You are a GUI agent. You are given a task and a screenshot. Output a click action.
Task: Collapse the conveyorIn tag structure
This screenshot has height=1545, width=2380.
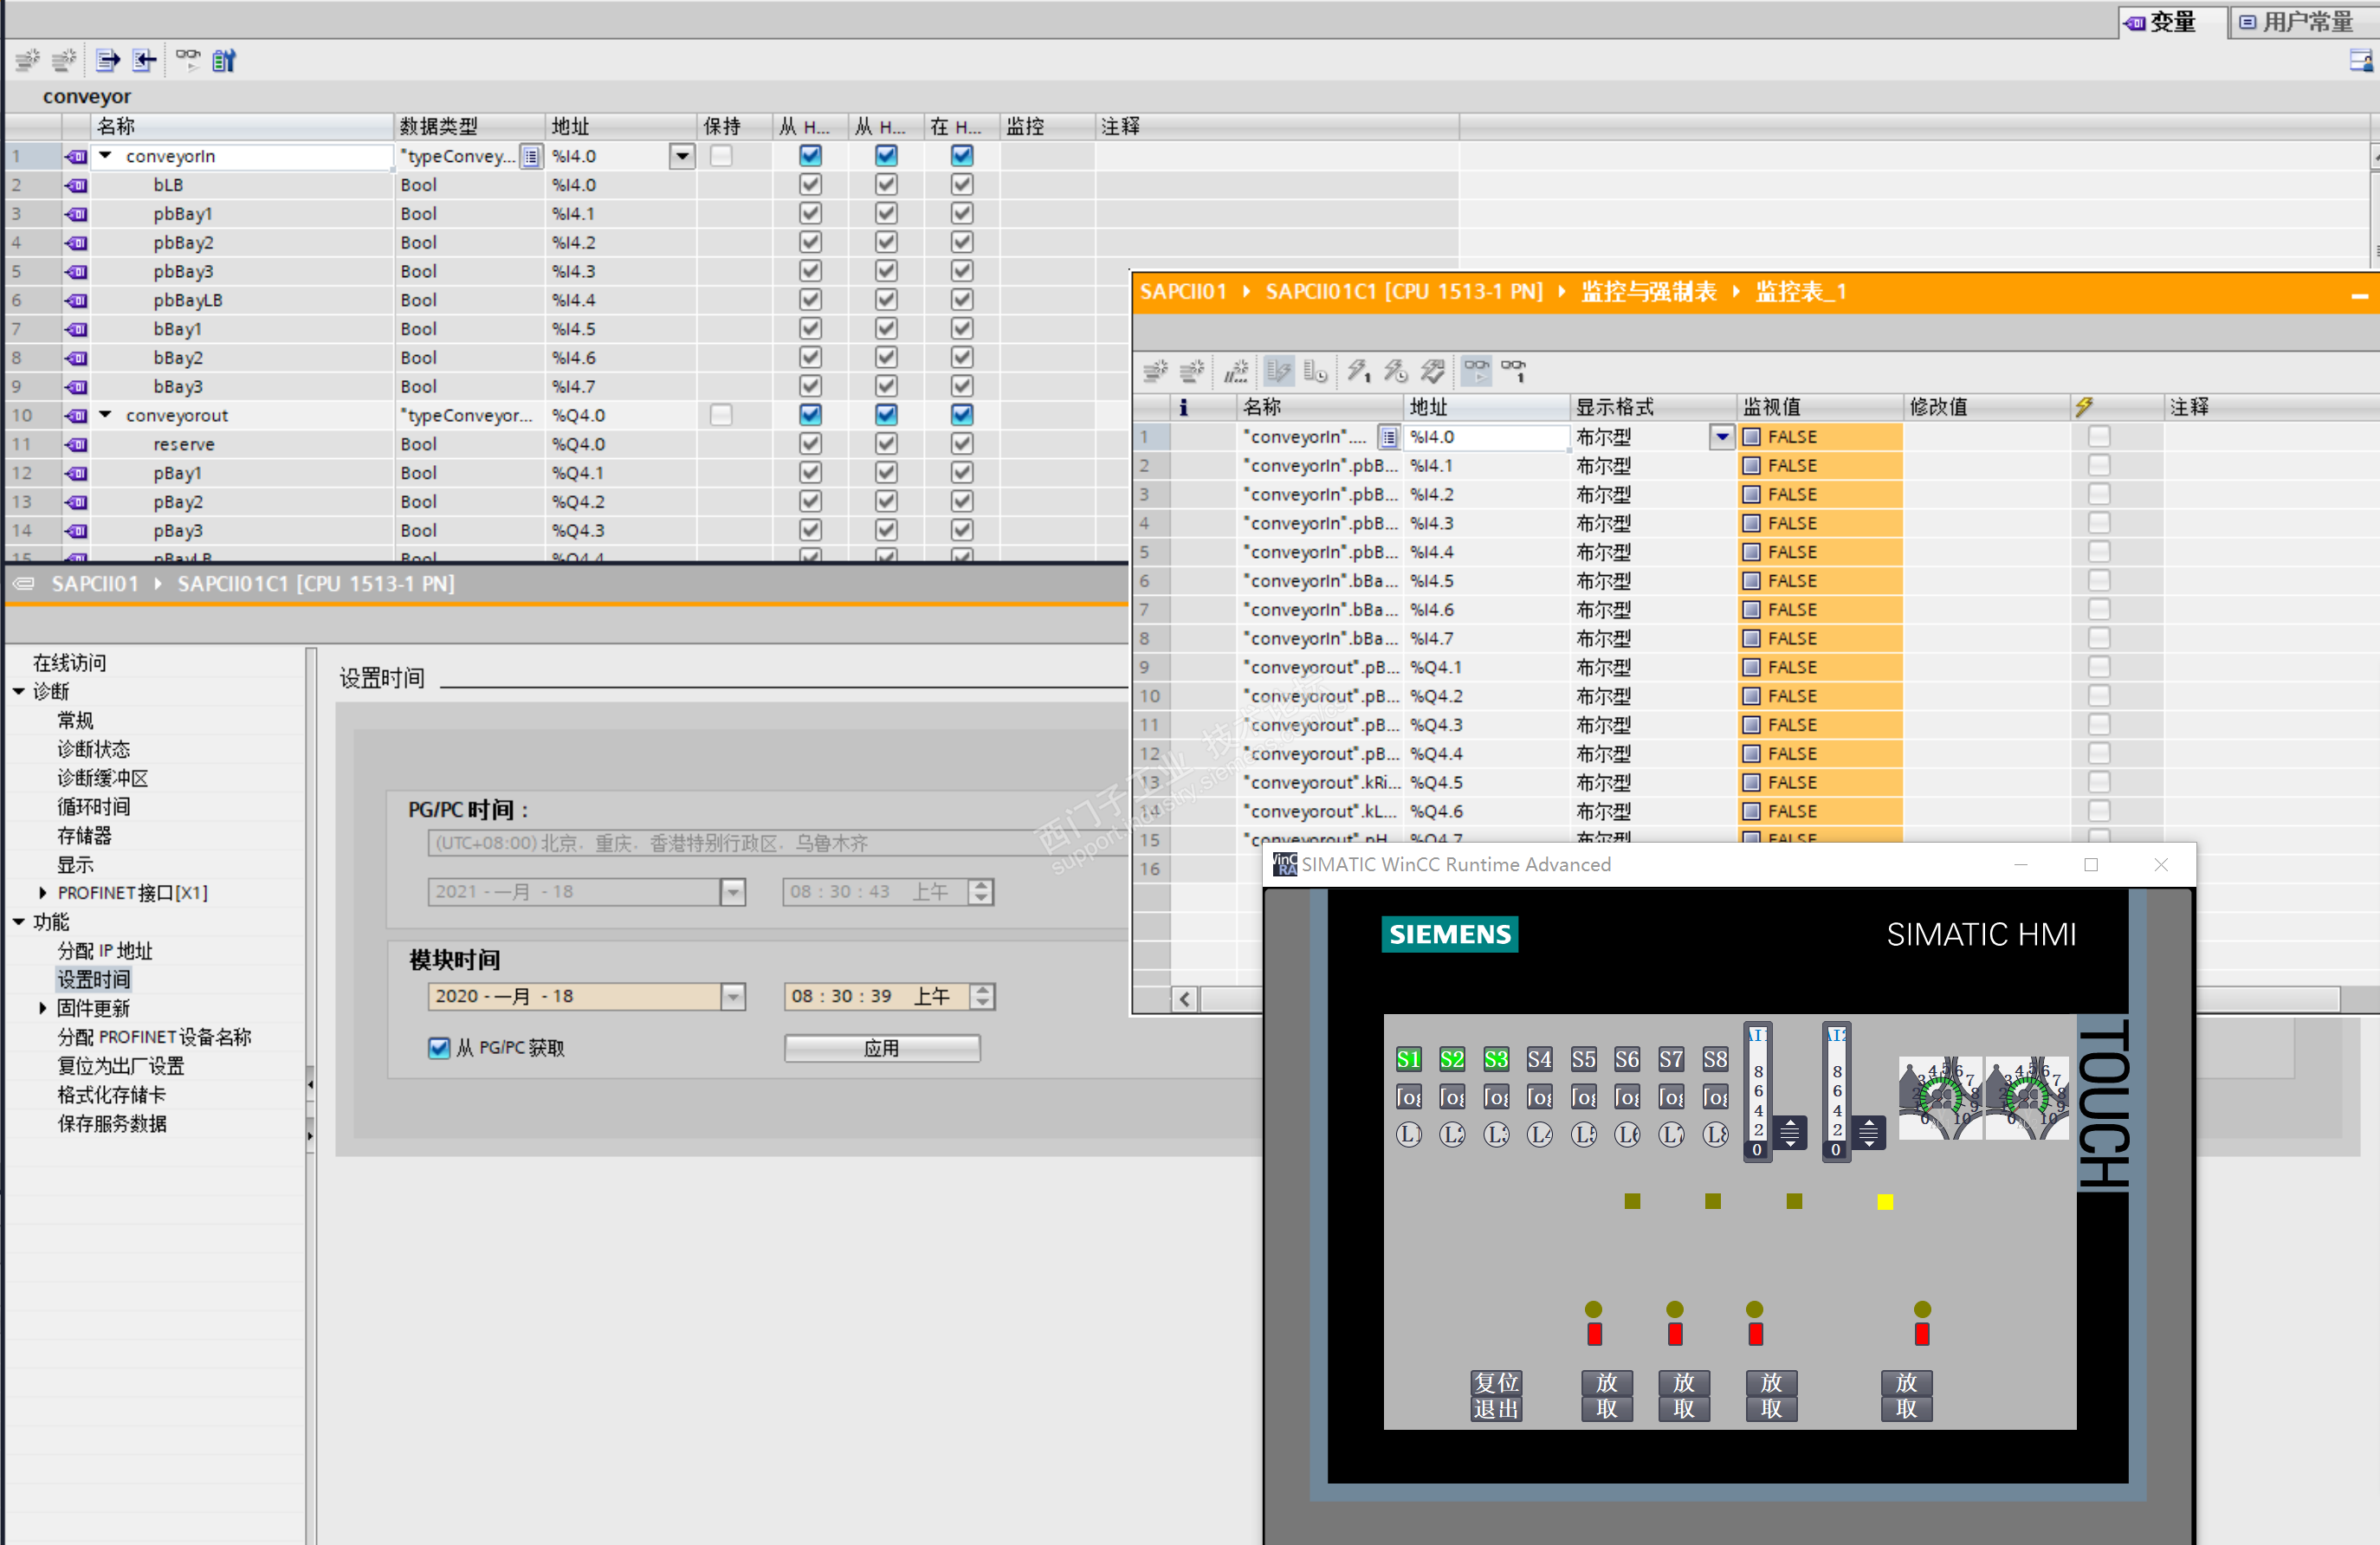pos(105,156)
